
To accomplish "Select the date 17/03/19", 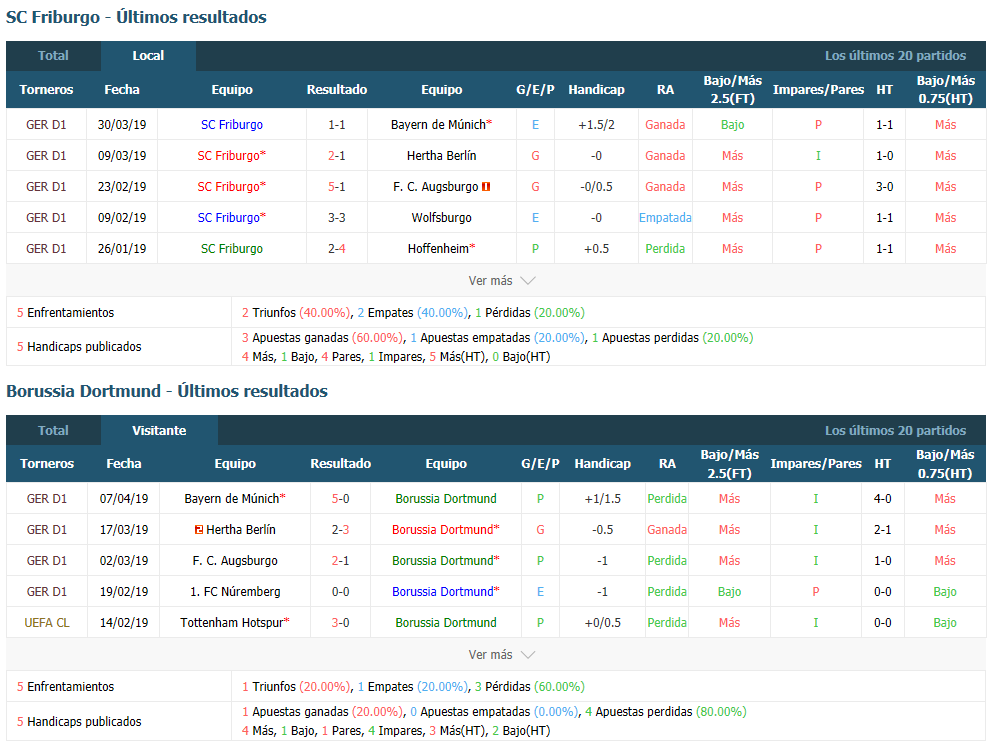I will (123, 530).
